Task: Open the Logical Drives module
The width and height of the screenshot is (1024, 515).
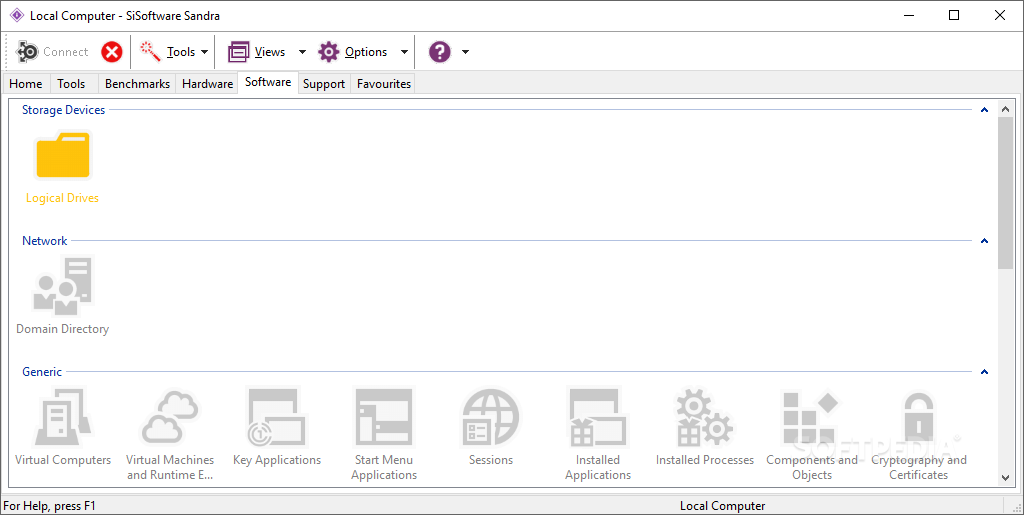Action: [63, 168]
